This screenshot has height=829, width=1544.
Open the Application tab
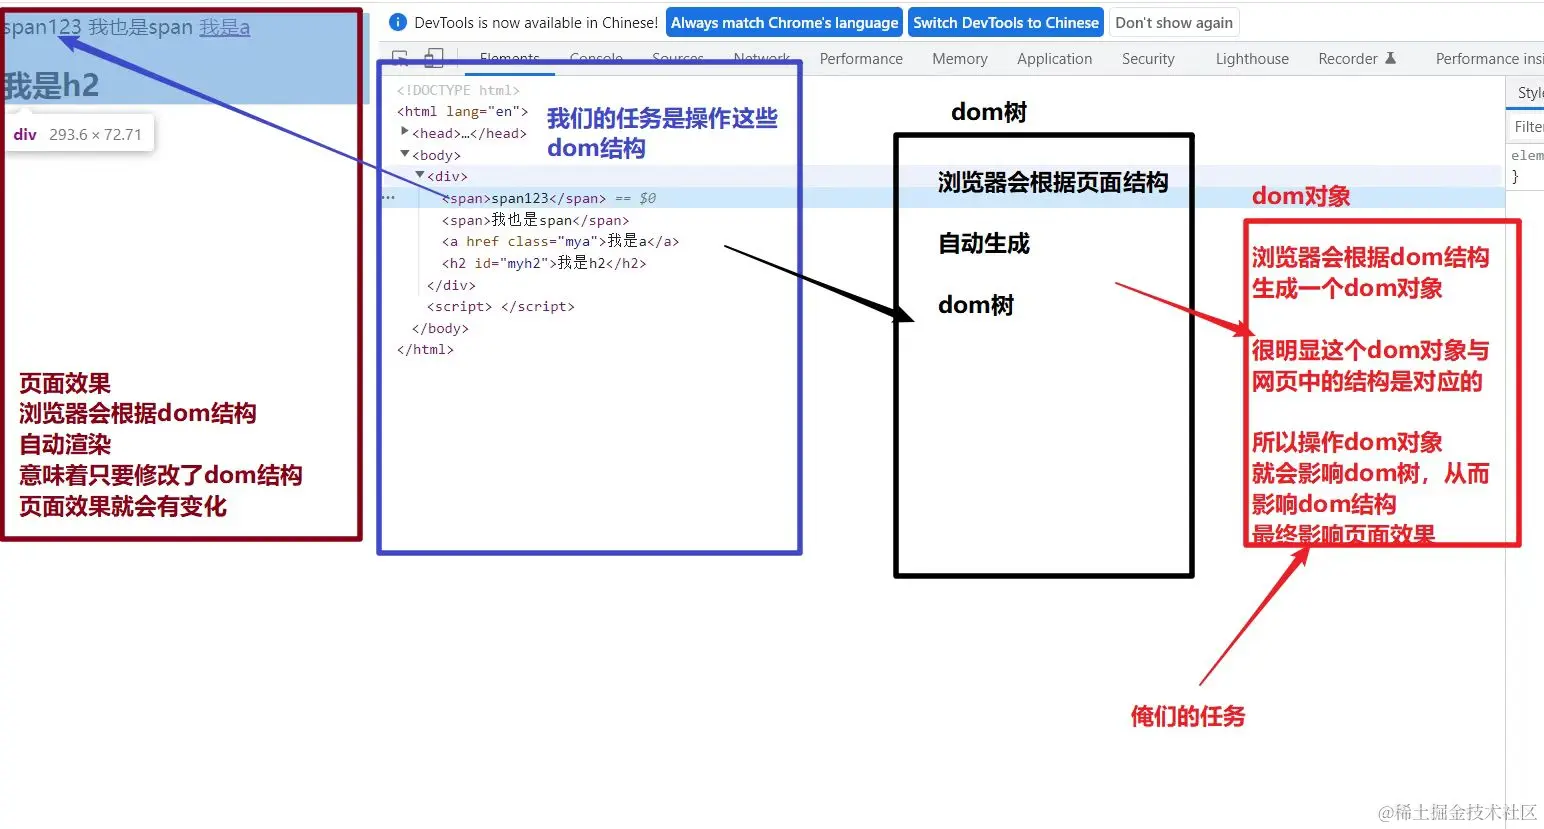pos(1055,58)
